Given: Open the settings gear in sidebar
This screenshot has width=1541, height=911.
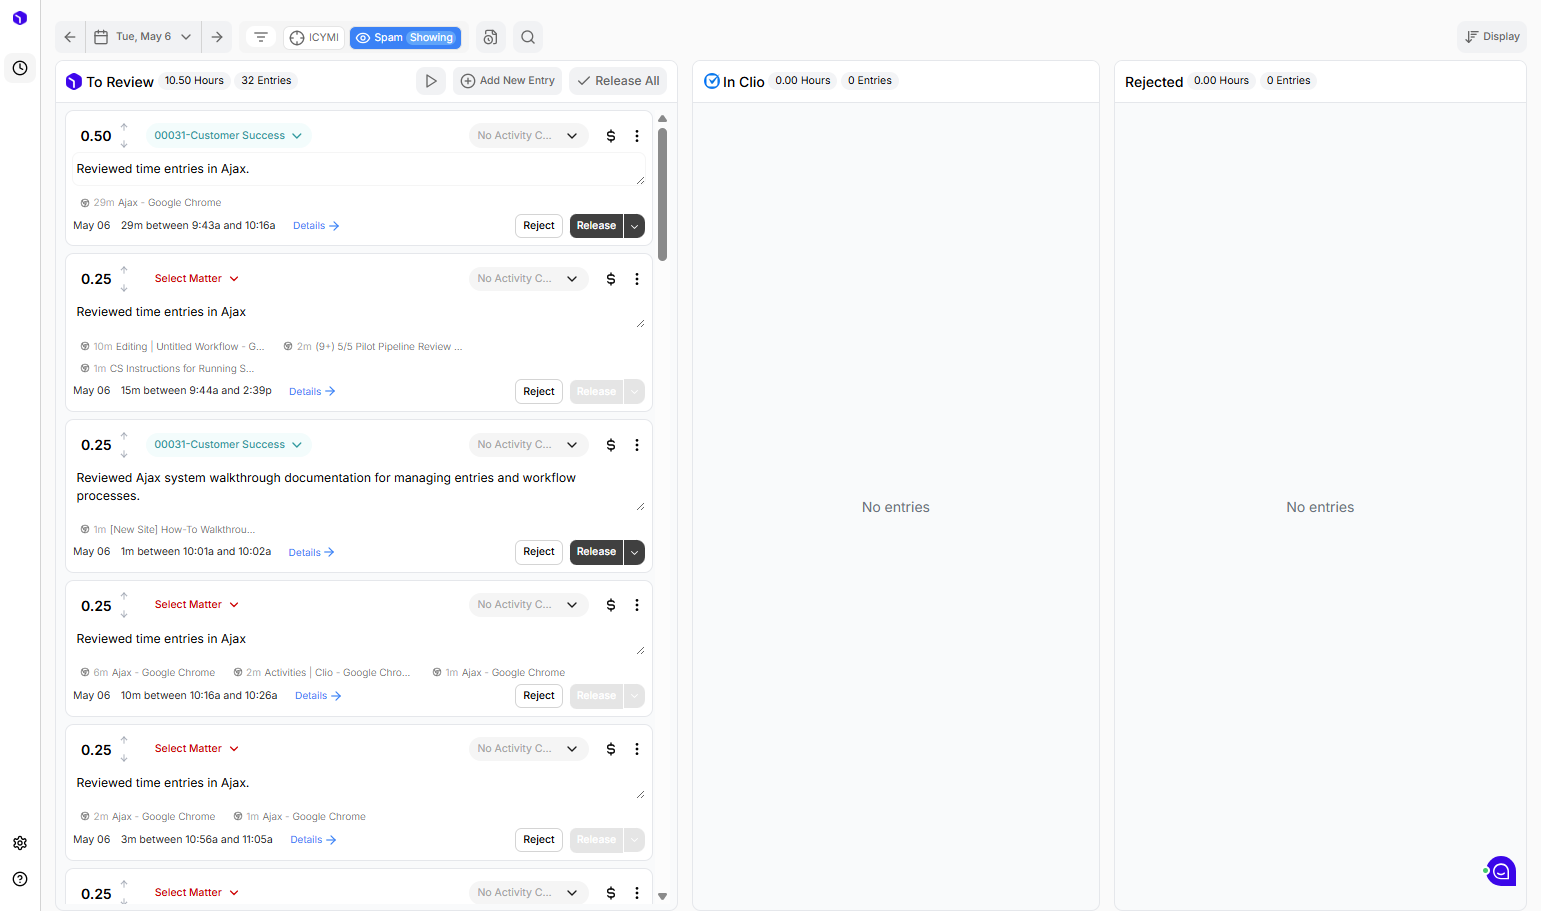Looking at the screenshot, I should pos(20,843).
